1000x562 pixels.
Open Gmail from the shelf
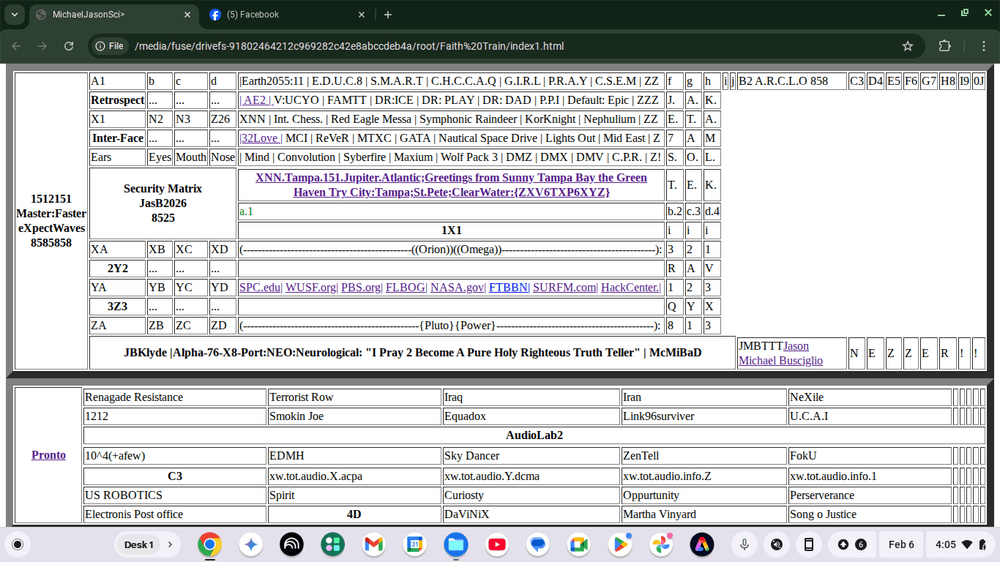[374, 545]
